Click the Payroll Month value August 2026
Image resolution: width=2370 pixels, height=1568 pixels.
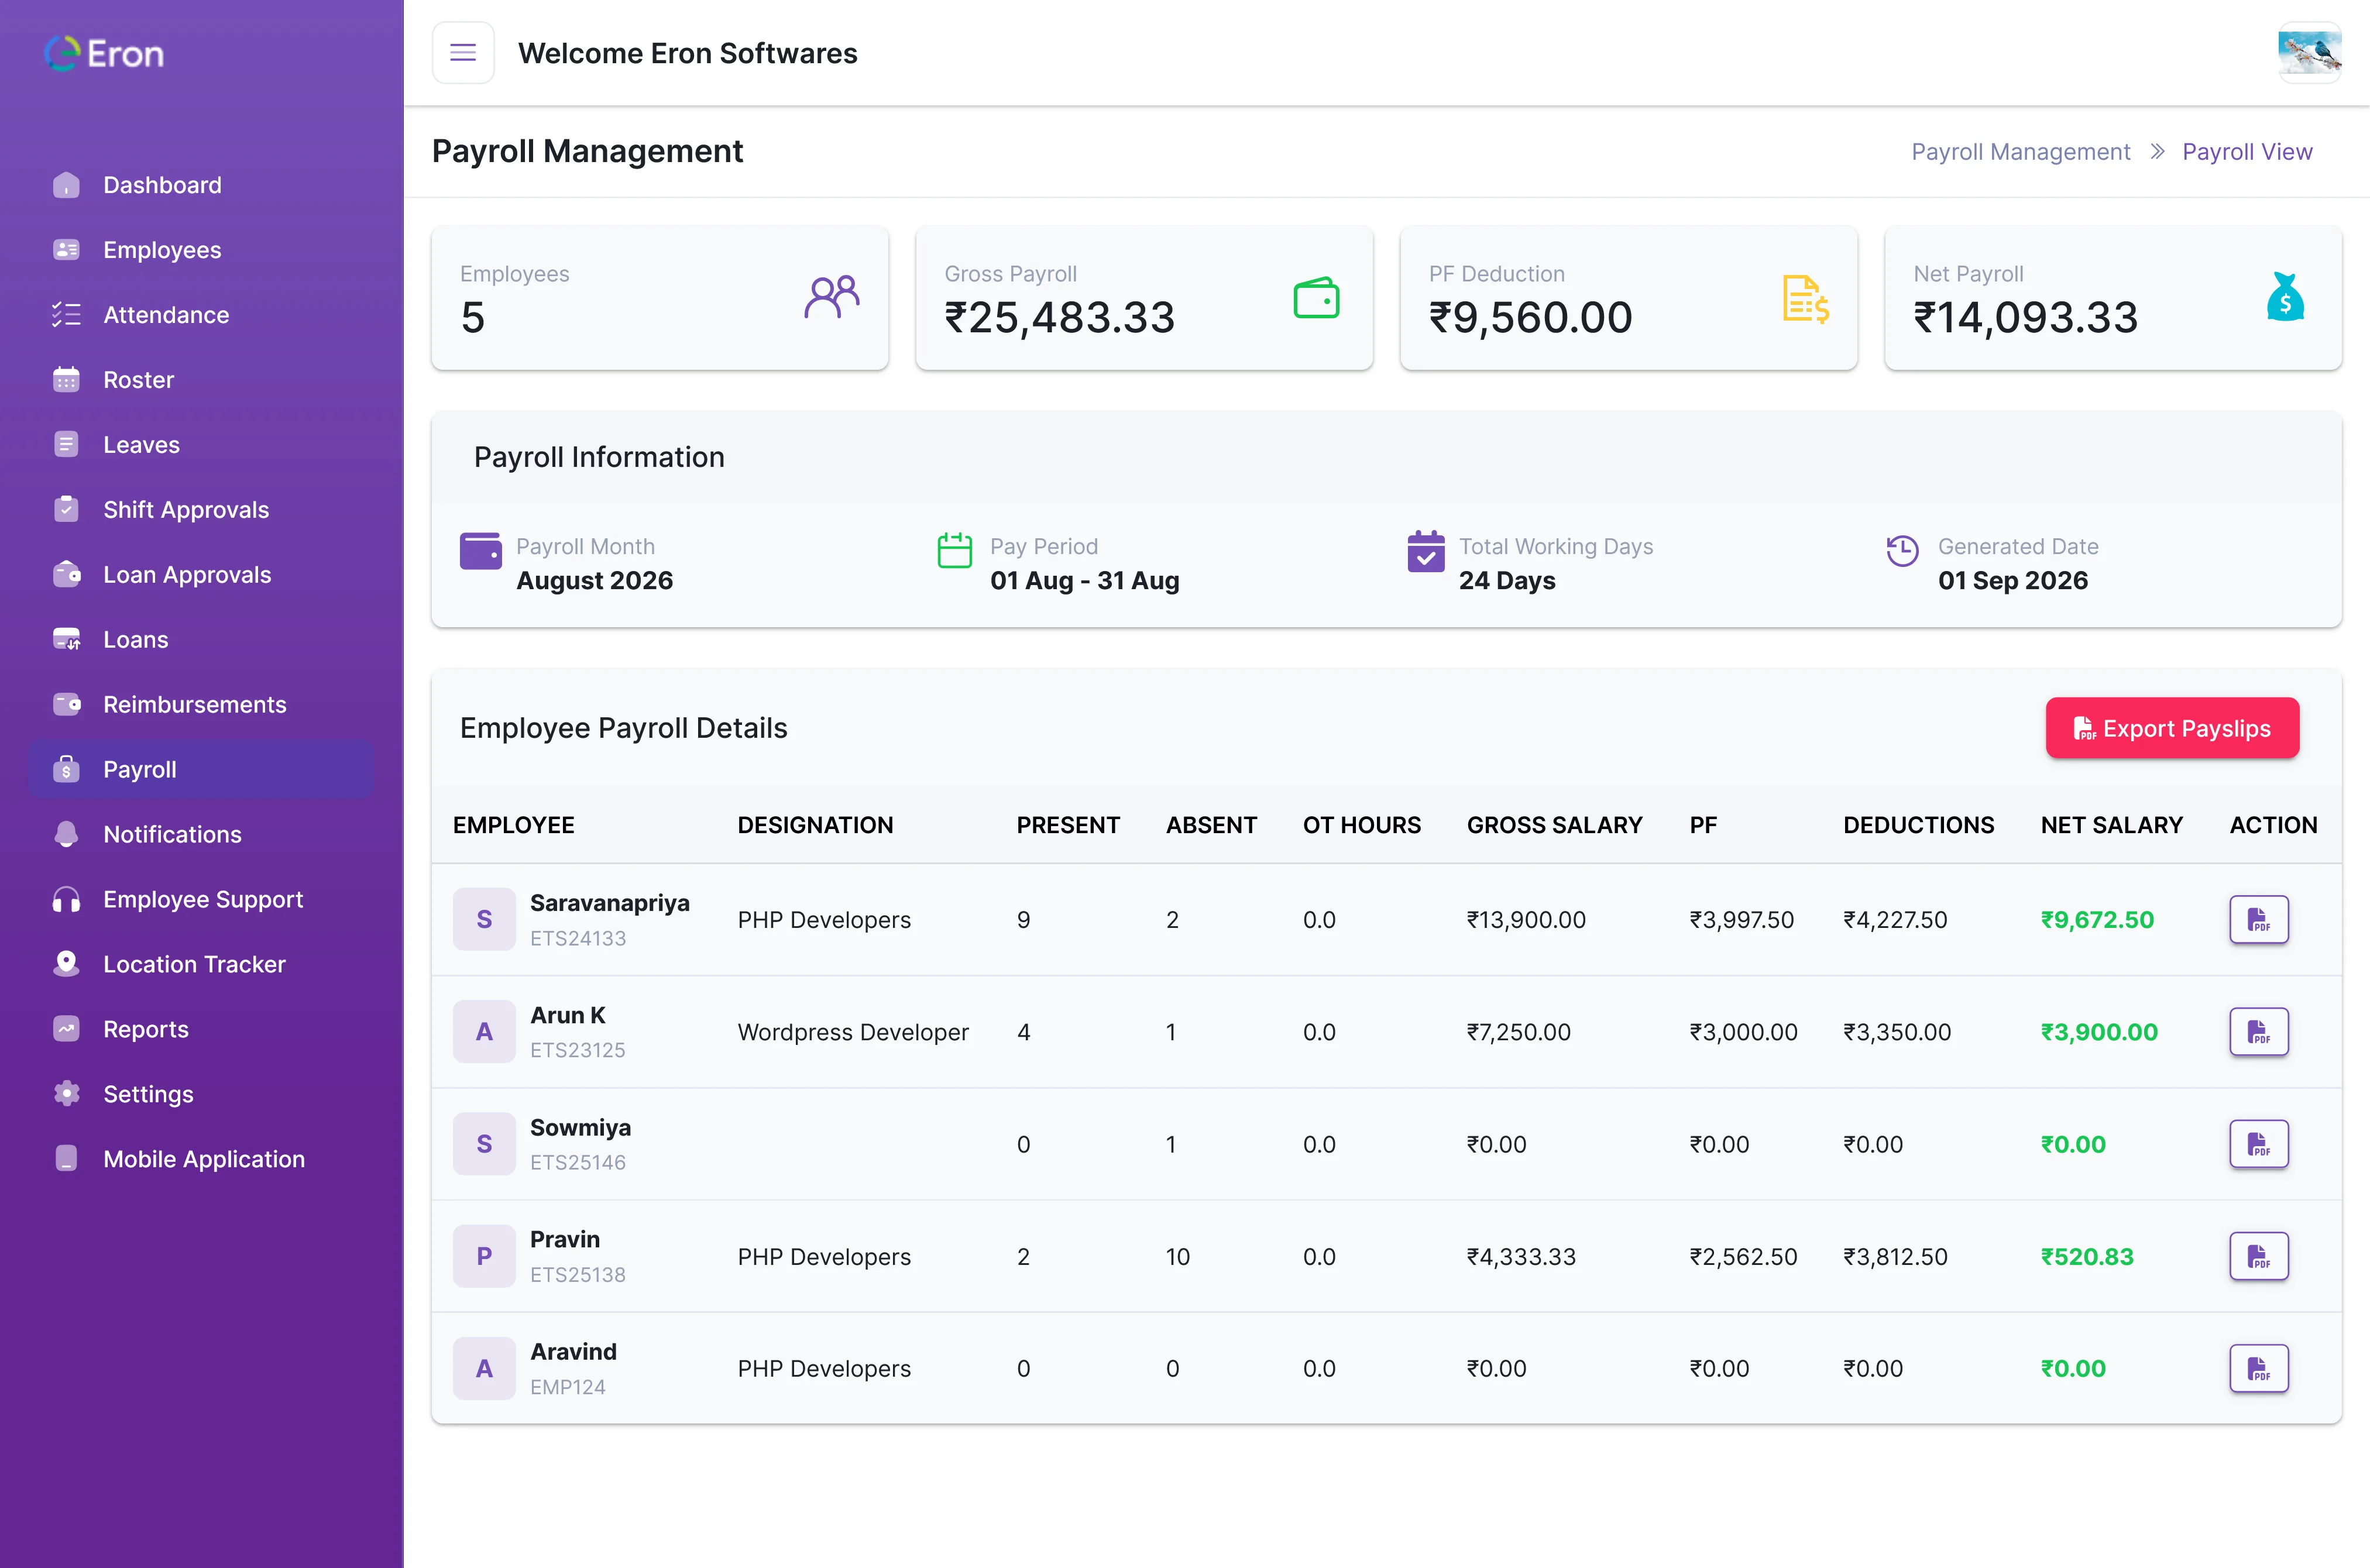[x=594, y=581]
